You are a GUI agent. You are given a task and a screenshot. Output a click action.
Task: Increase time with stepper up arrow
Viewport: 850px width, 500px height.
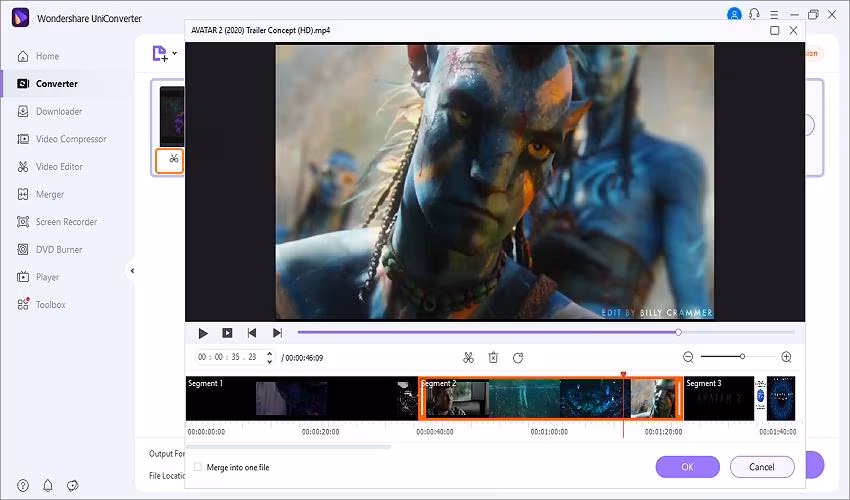click(x=269, y=354)
